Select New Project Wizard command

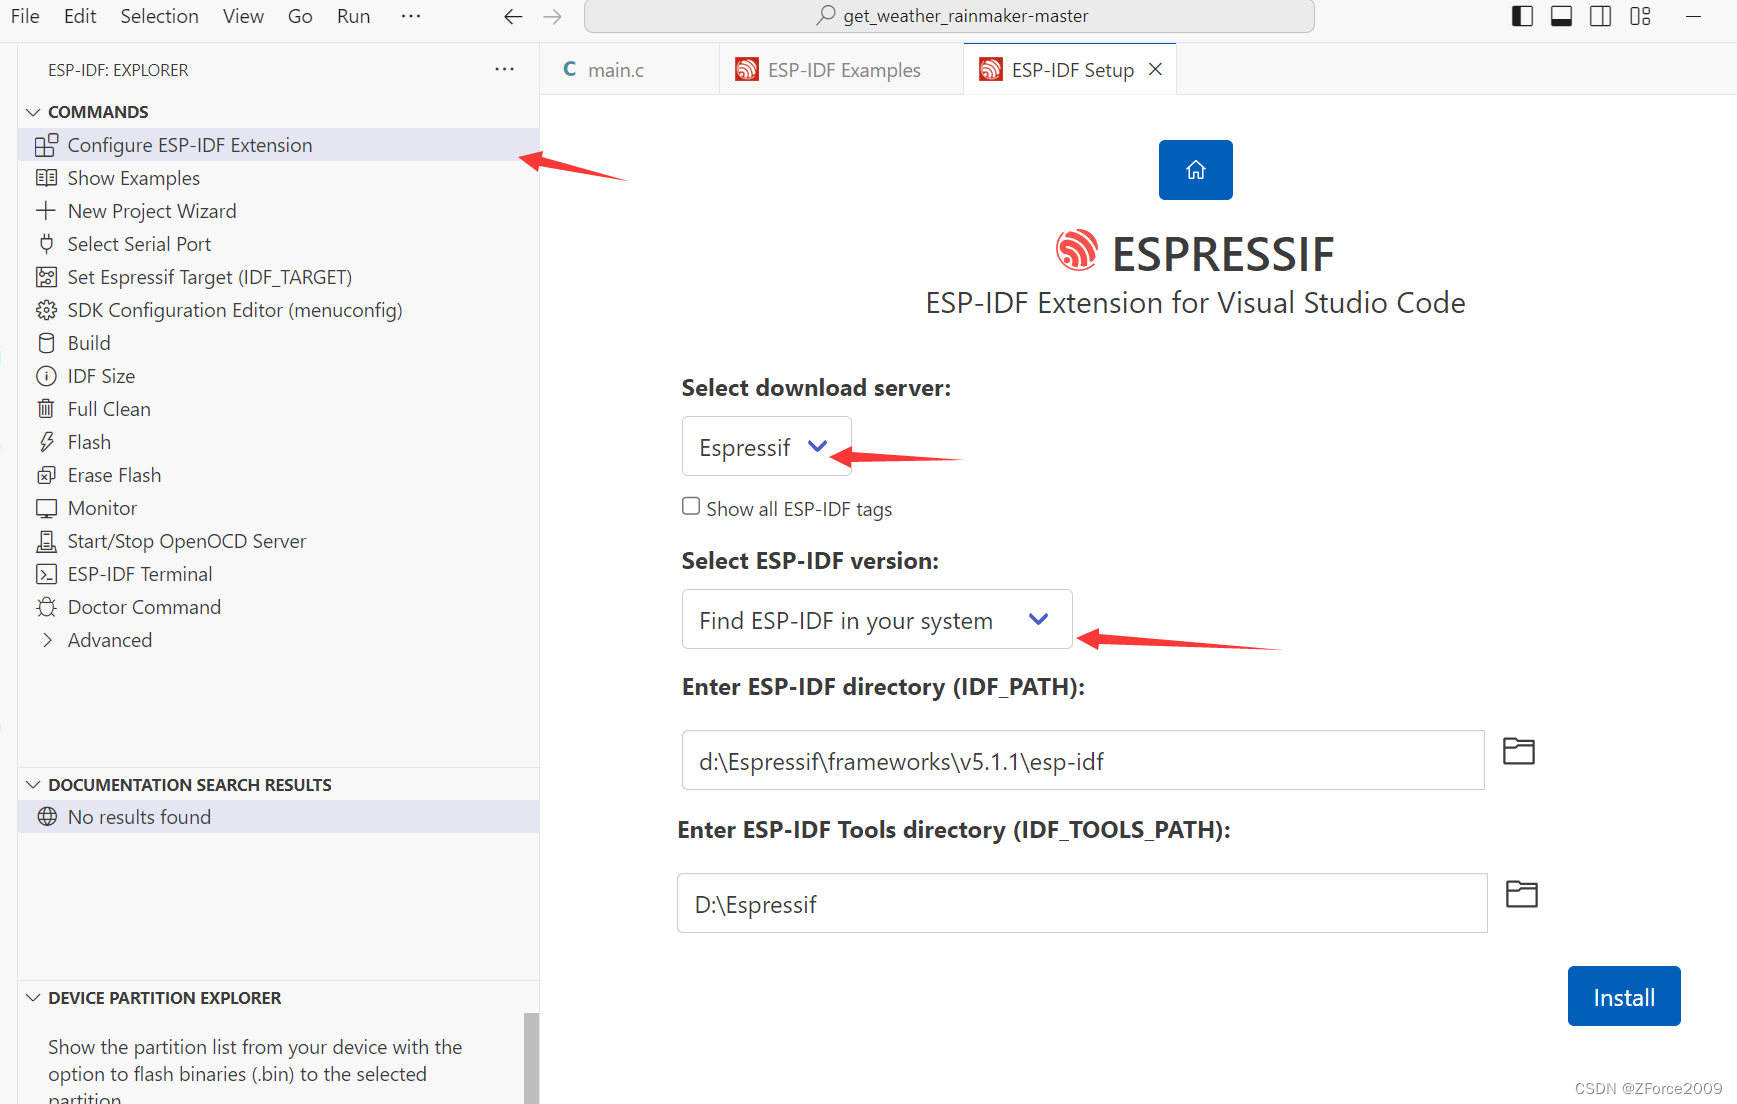pyautogui.click(x=278, y=211)
